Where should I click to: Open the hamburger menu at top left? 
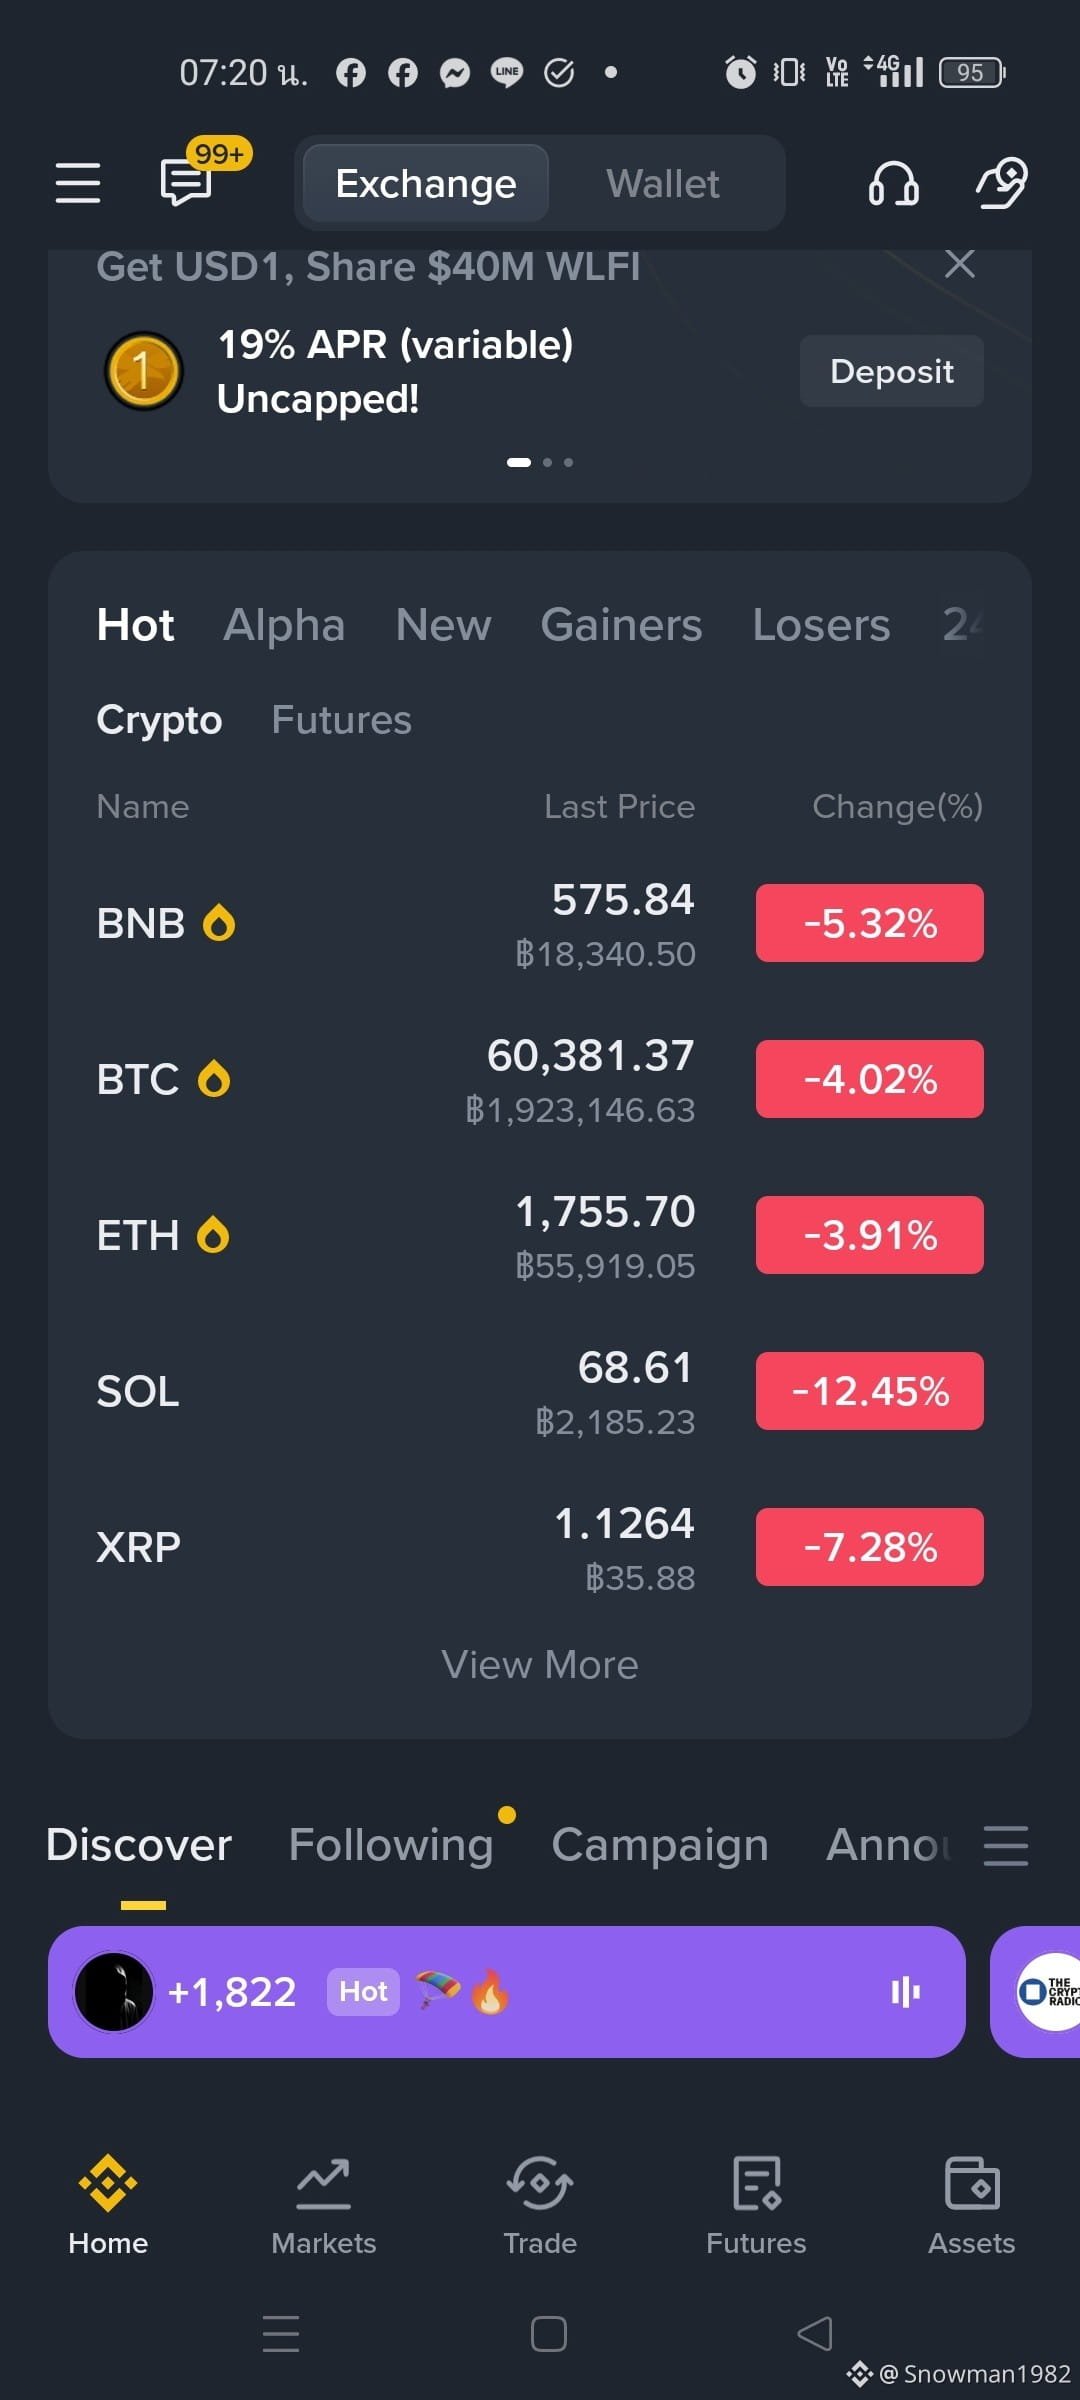point(77,183)
